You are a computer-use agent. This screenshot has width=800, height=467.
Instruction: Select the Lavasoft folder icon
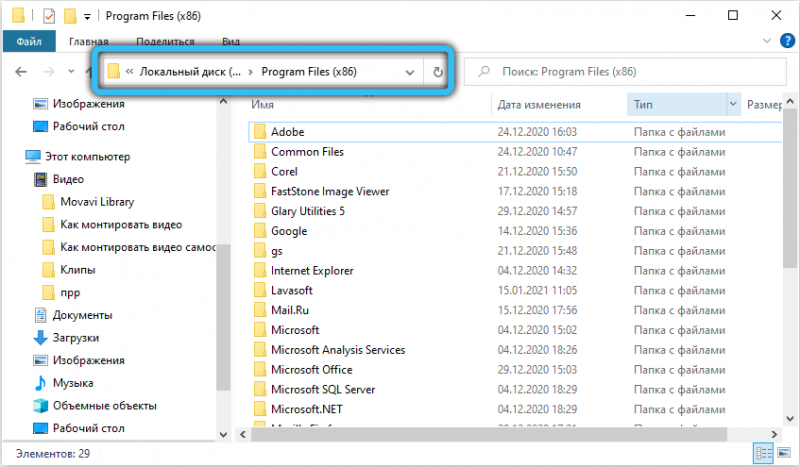tap(260, 290)
